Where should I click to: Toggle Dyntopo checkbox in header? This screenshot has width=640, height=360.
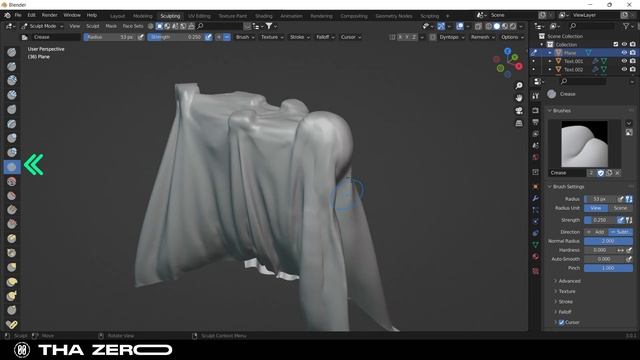(433, 37)
